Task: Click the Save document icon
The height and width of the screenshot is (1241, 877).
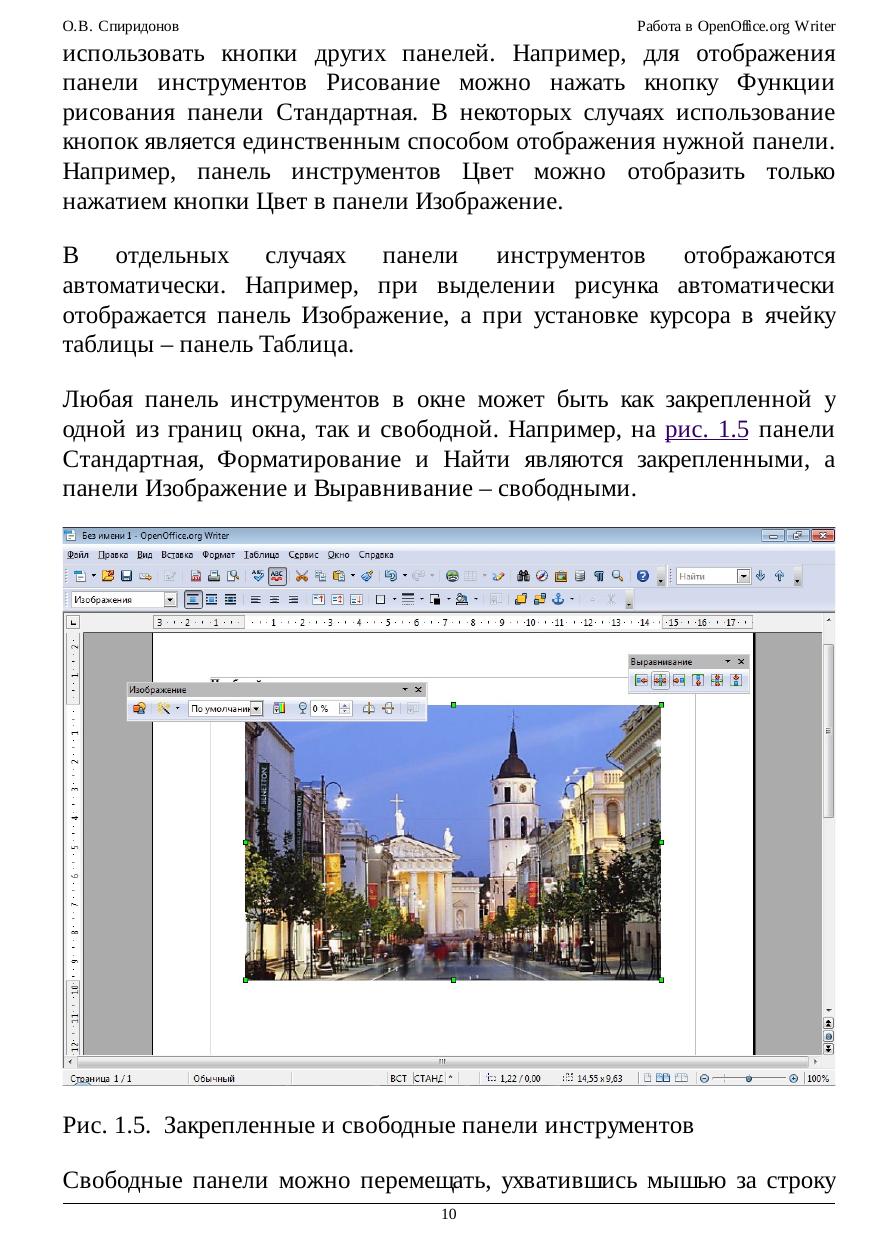Action: (127, 576)
